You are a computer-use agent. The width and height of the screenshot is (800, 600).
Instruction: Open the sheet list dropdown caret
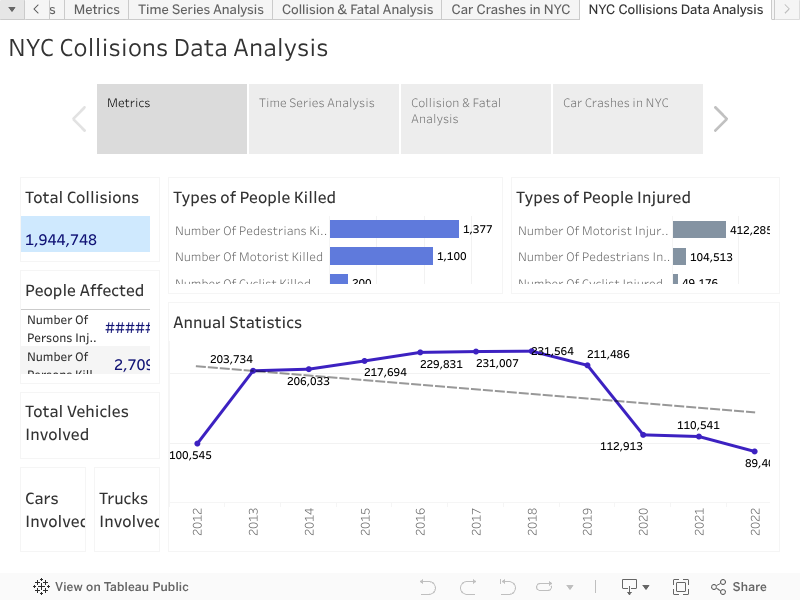[13, 9]
